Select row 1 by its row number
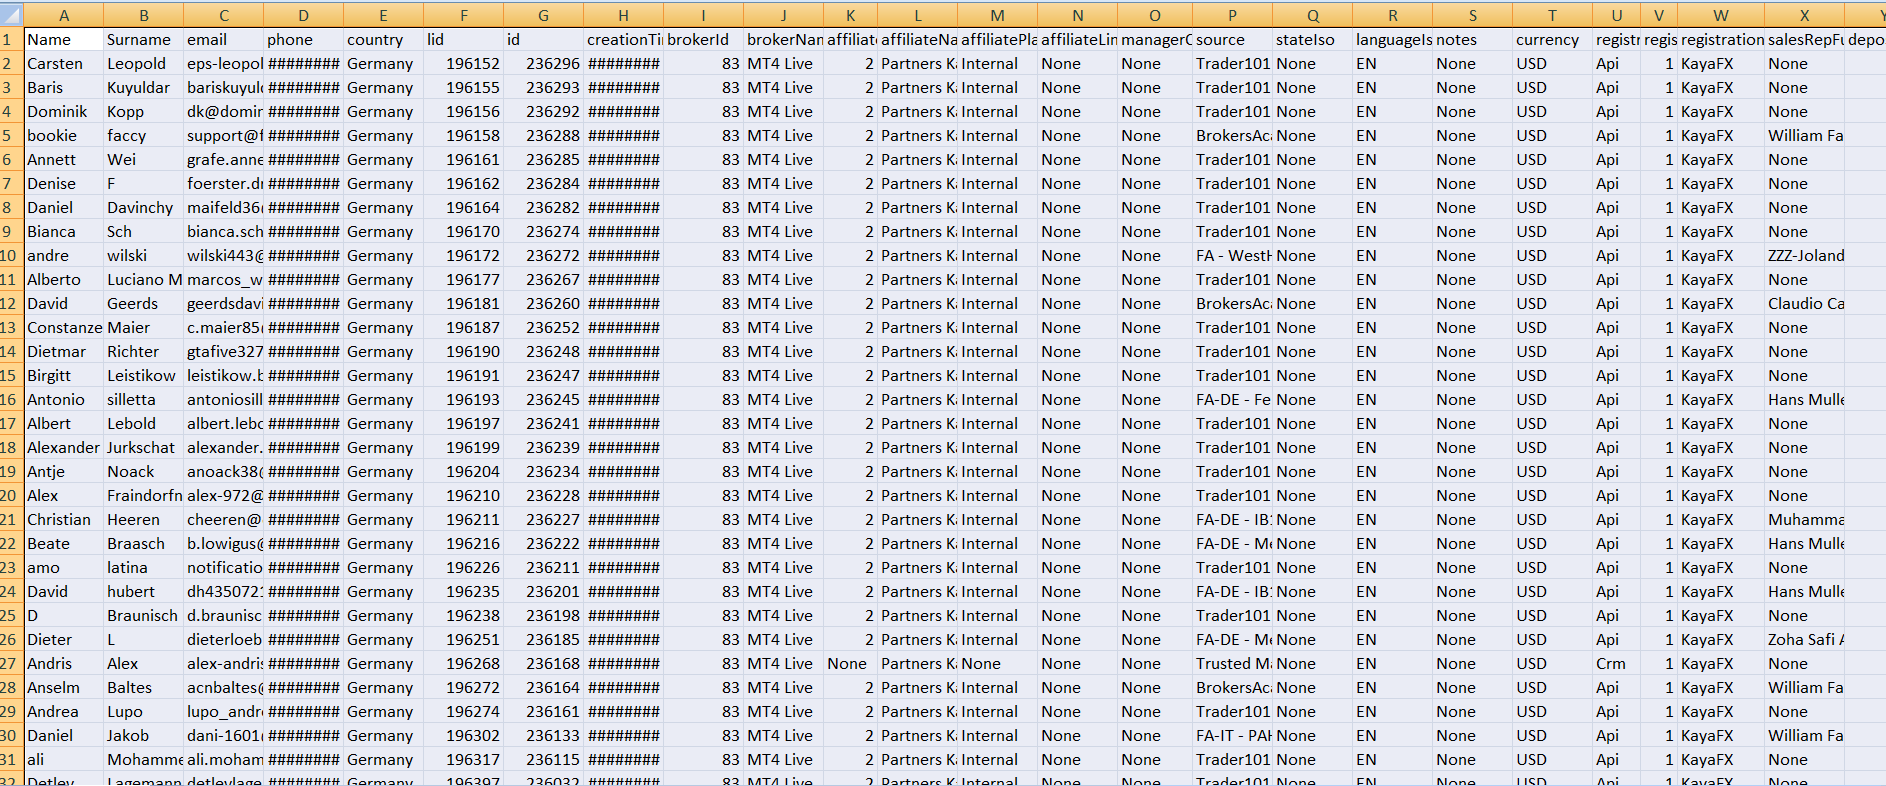Viewport: 1886px width, 786px height. (x=11, y=40)
